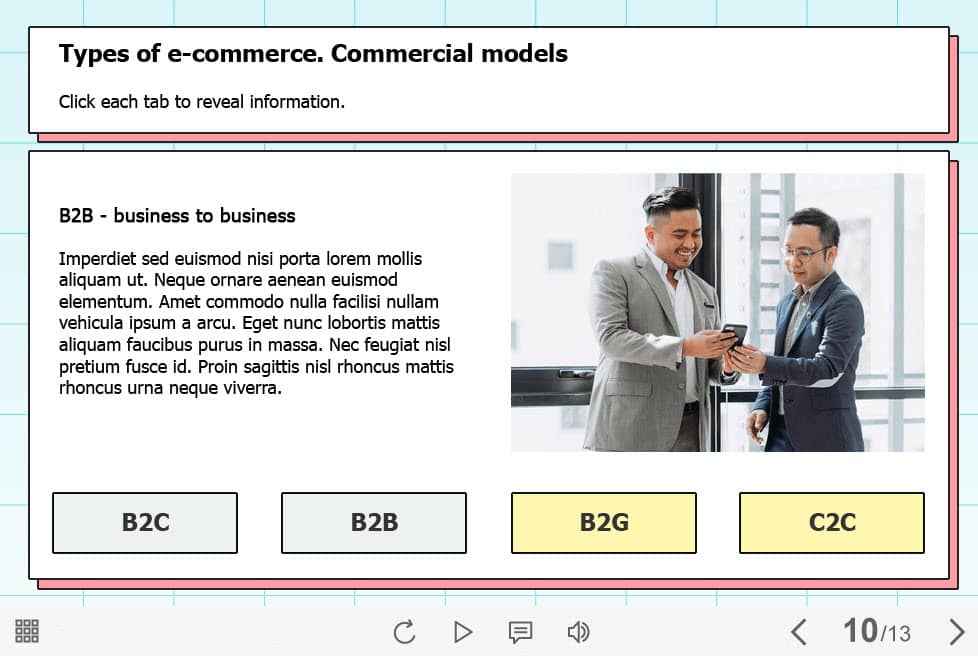Click the photo of two businessmen
Image resolution: width=978 pixels, height=656 pixels.
(x=717, y=312)
